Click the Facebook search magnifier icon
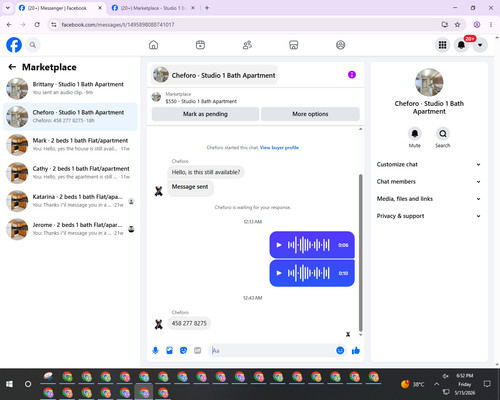 point(33,45)
